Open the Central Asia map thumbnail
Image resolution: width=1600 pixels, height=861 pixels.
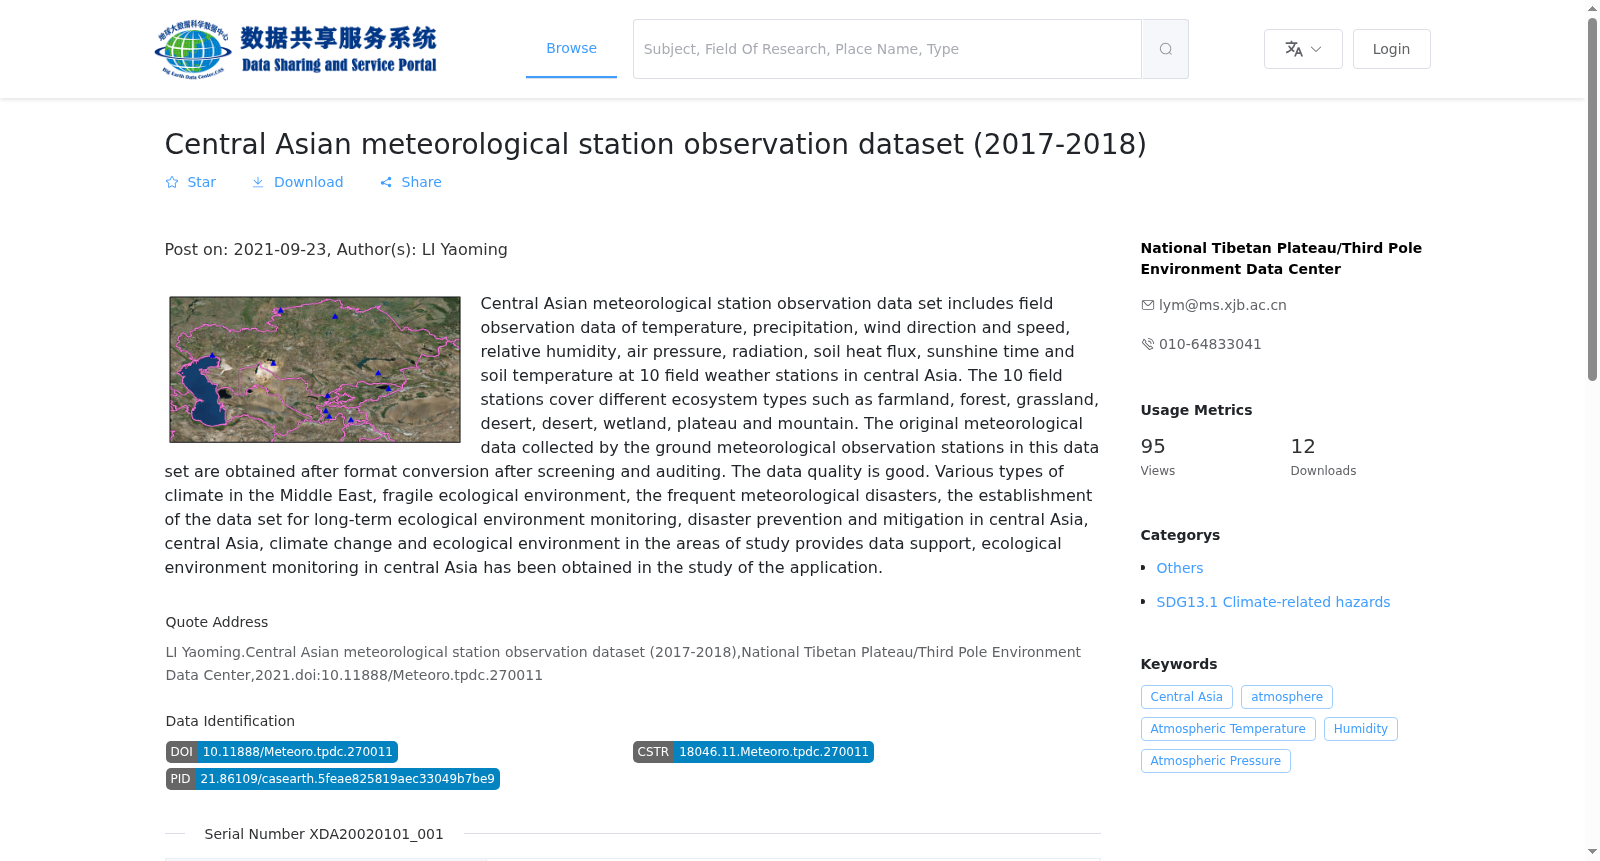coord(315,369)
